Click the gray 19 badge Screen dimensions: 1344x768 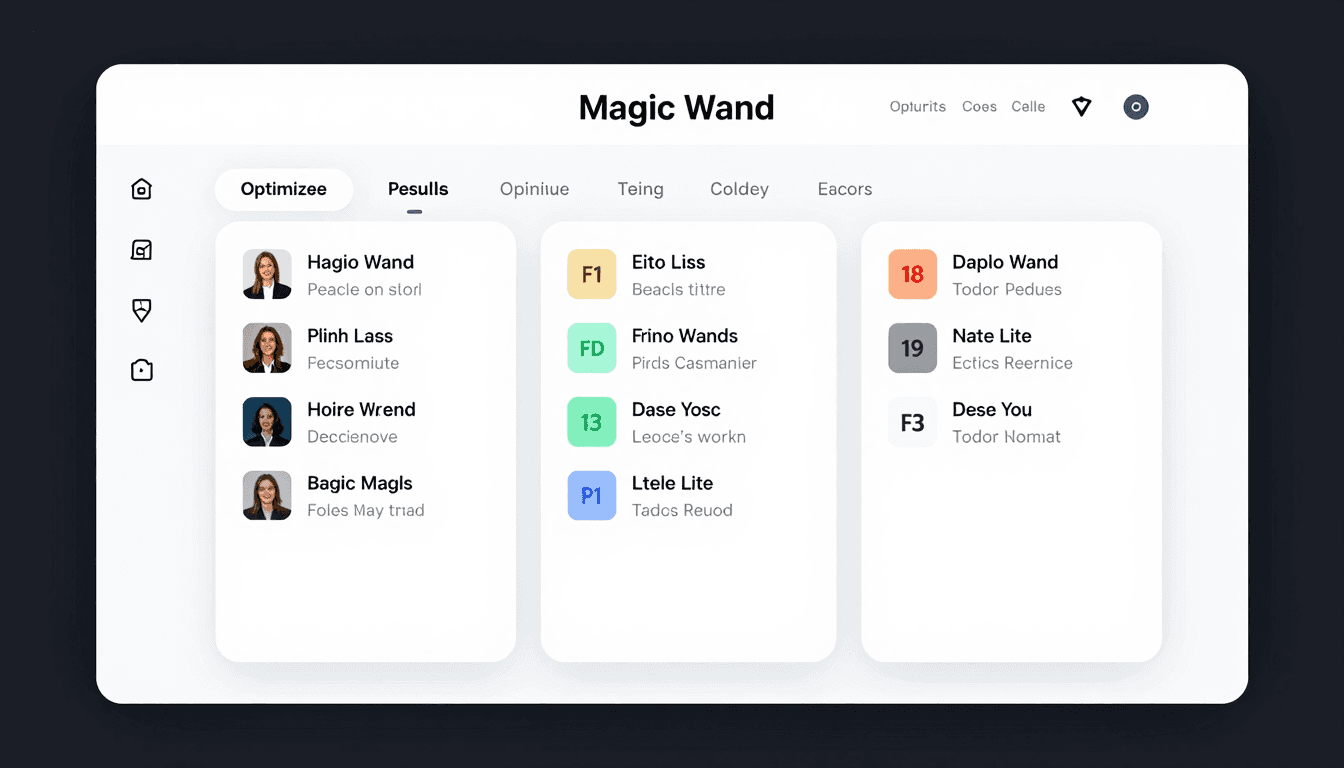click(913, 348)
